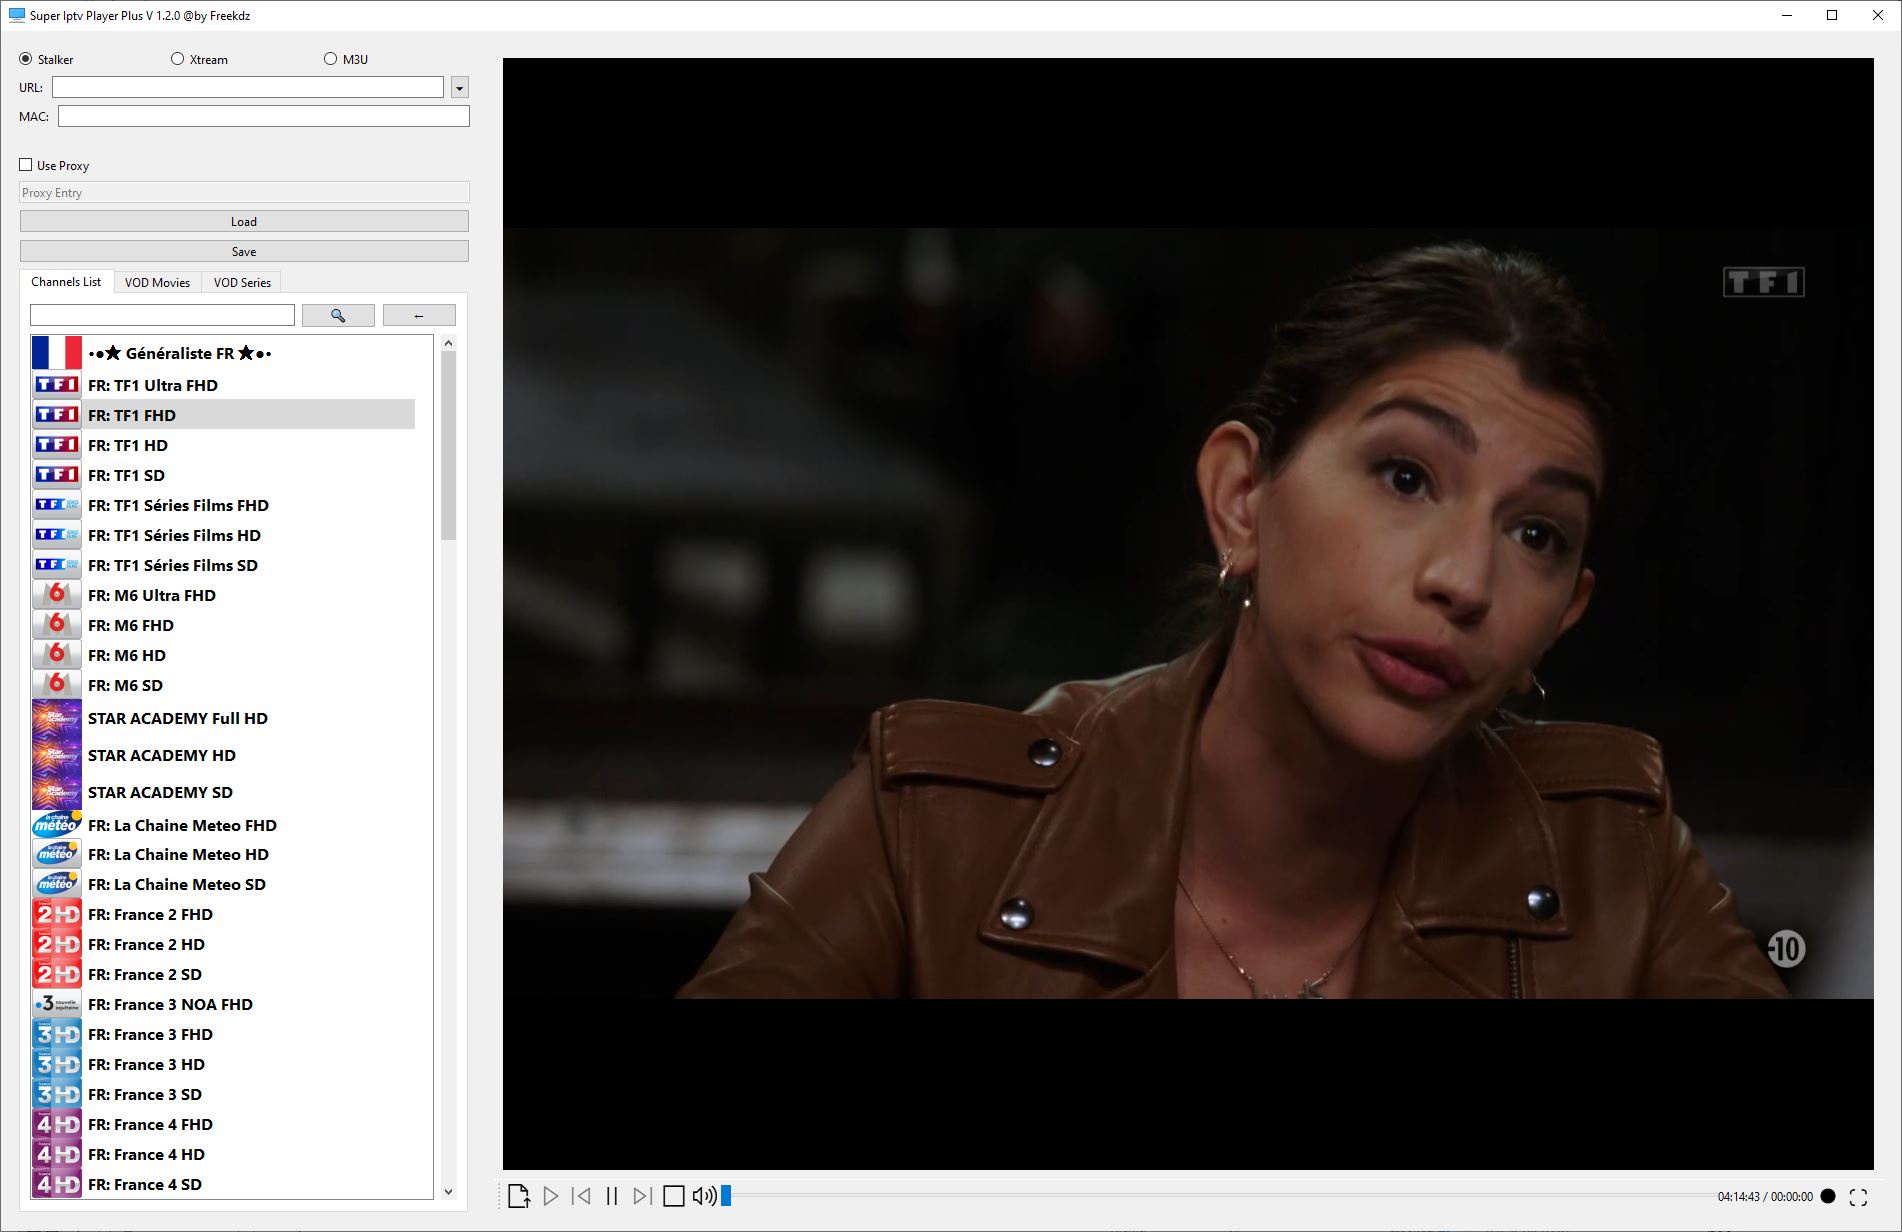Select the Stalker radio button
This screenshot has height=1232, width=1902.
[26, 59]
